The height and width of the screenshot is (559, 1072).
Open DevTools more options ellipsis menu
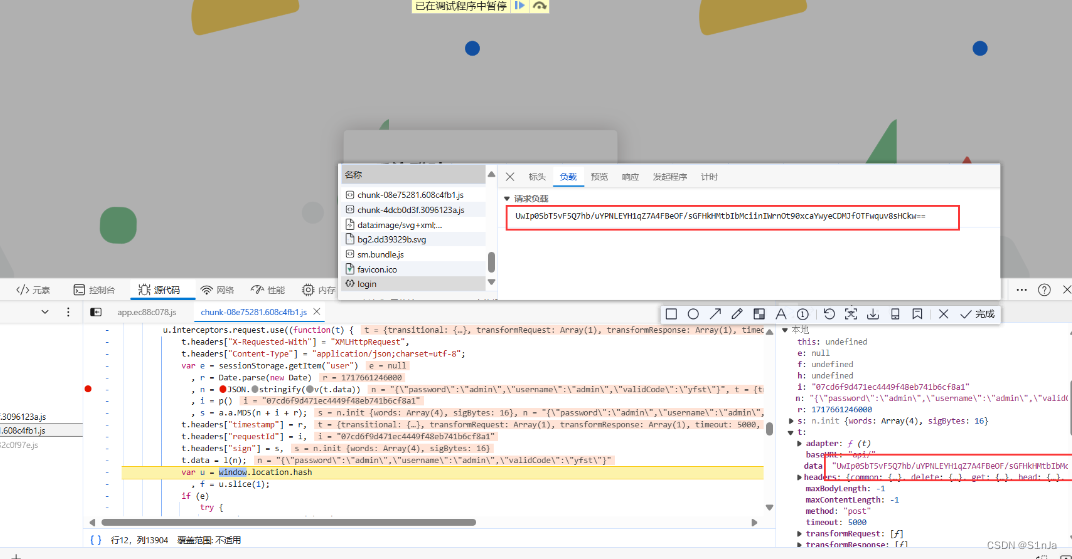(x=1021, y=290)
